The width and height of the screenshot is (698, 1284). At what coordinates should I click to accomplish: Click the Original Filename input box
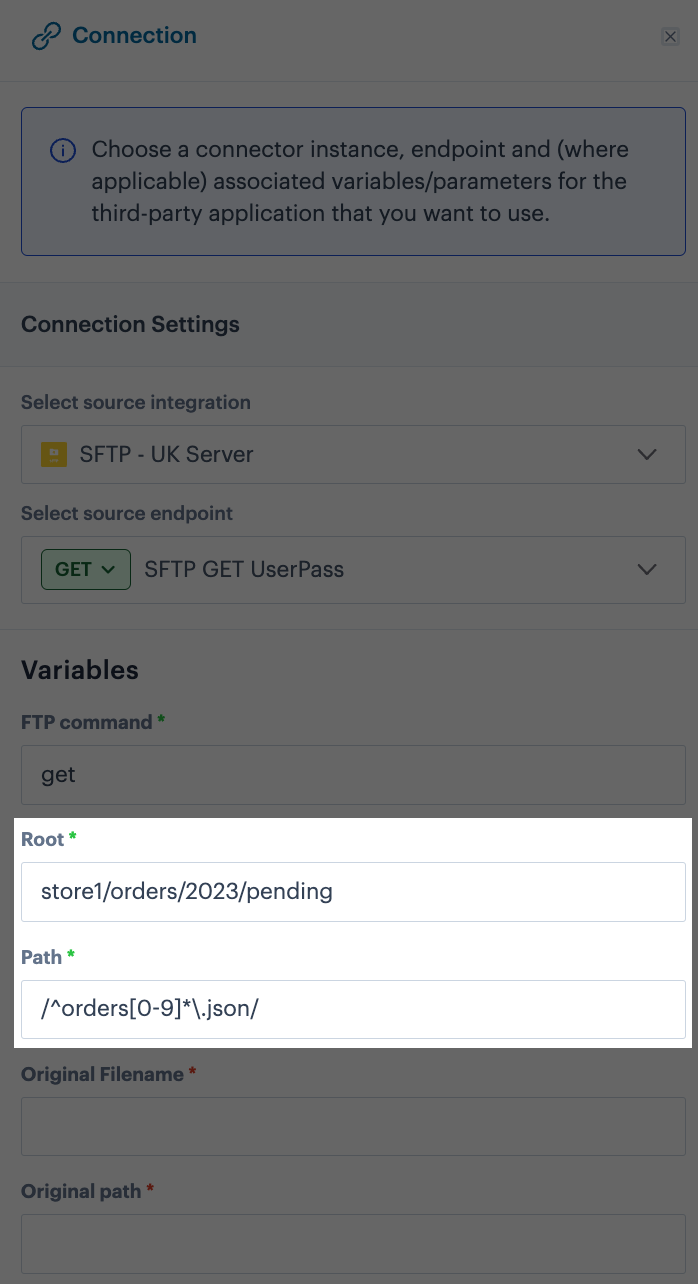[x=353, y=1127]
